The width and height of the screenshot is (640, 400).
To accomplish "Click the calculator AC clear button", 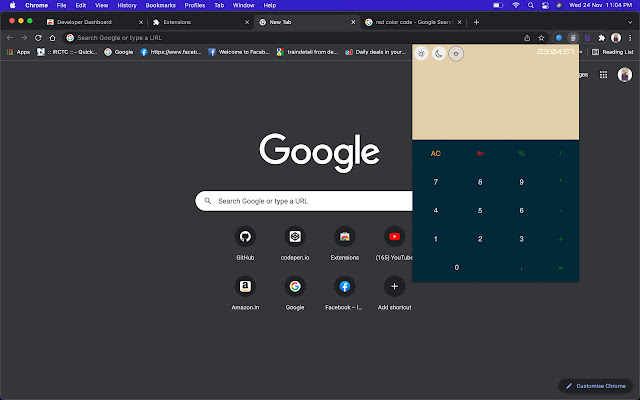I will [x=436, y=153].
